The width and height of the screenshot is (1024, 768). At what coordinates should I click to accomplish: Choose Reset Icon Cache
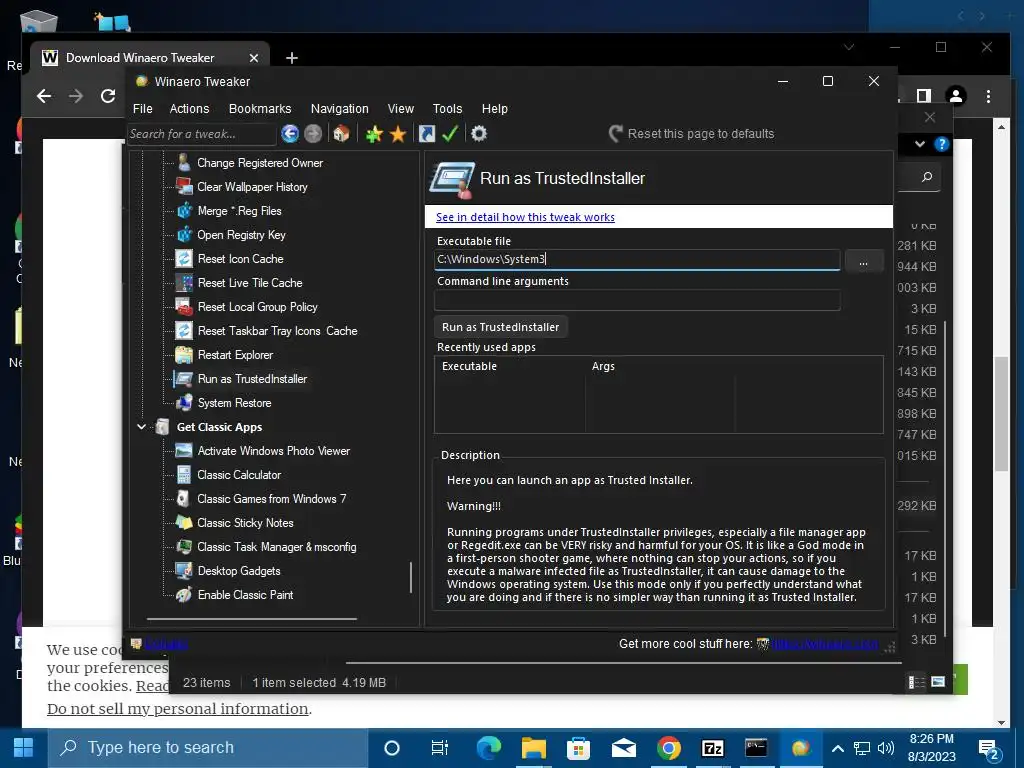(x=240, y=259)
